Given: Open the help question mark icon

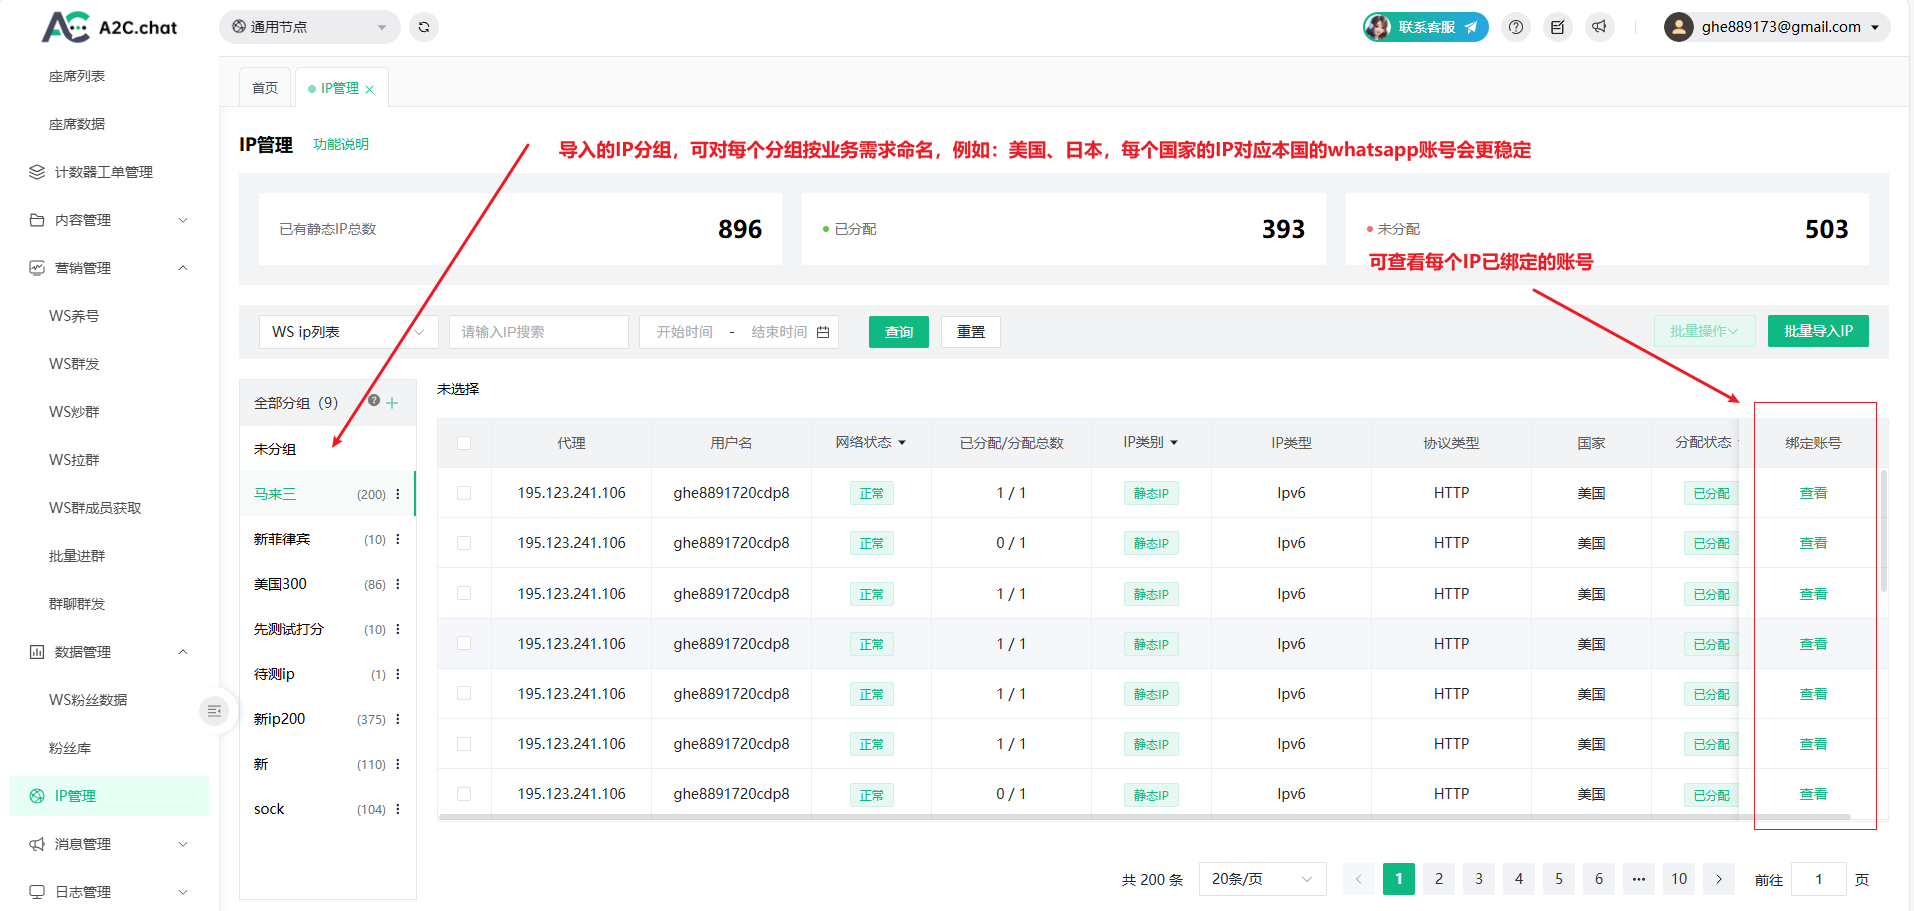Looking at the screenshot, I should (1516, 27).
